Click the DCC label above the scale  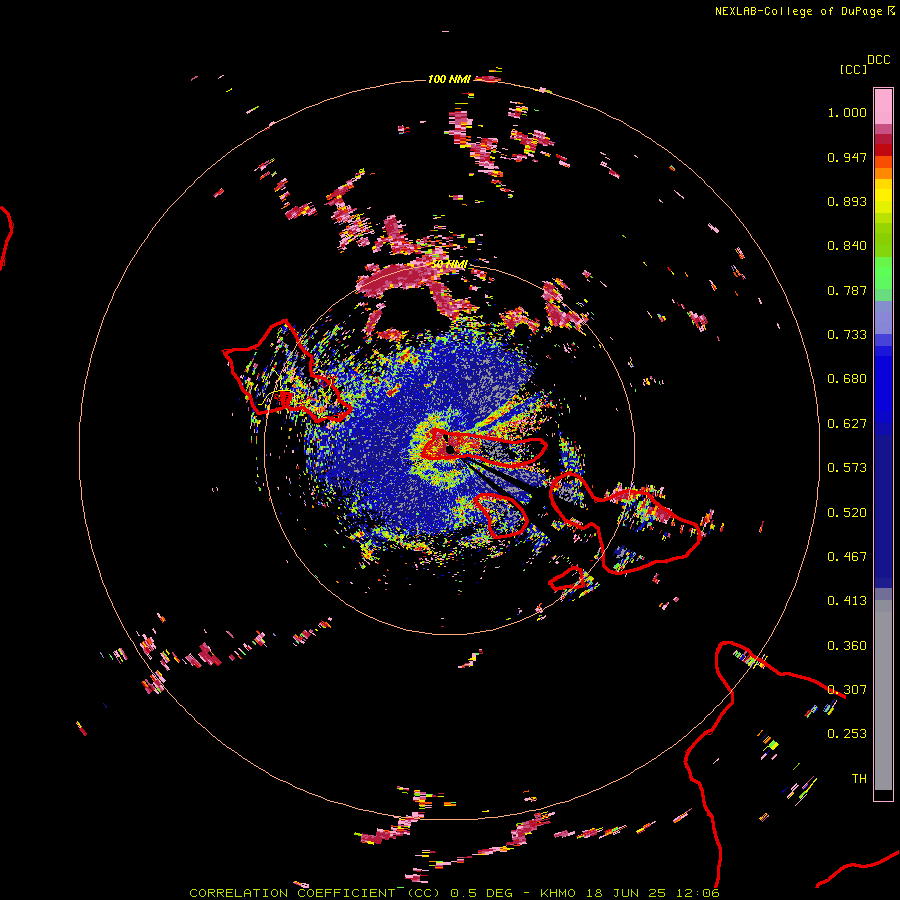click(x=879, y=60)
